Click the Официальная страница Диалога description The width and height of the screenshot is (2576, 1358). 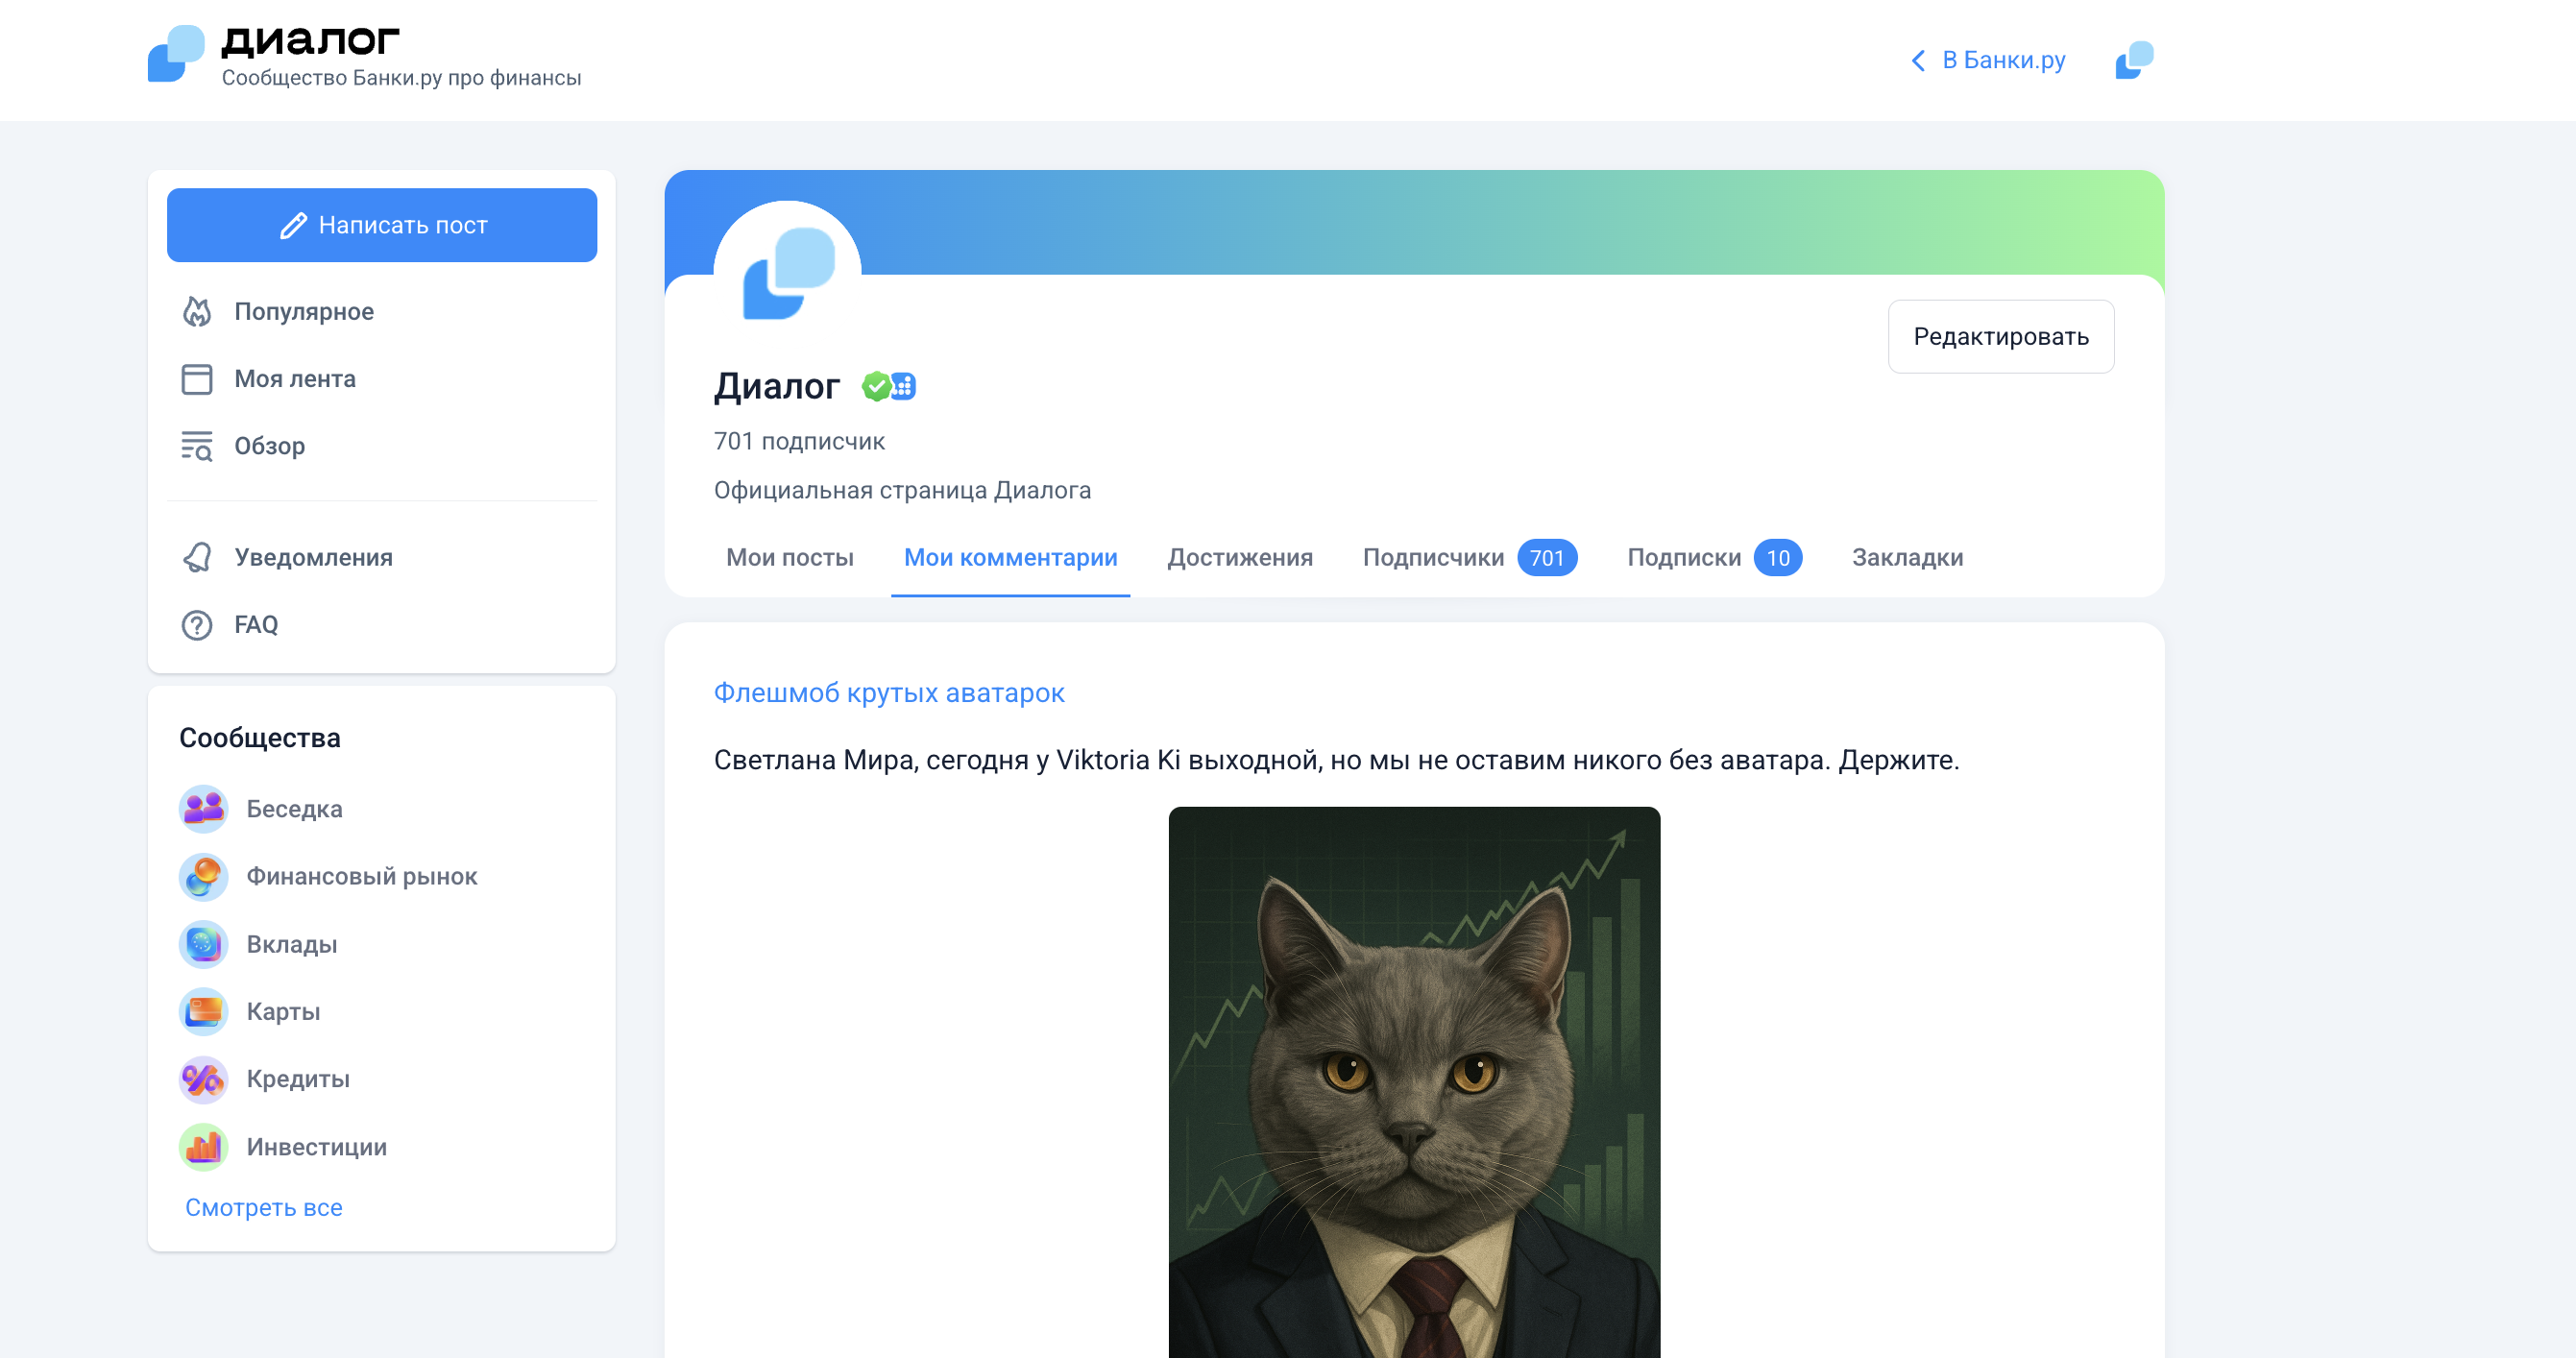pyautogui.click(x=902, y=491)
